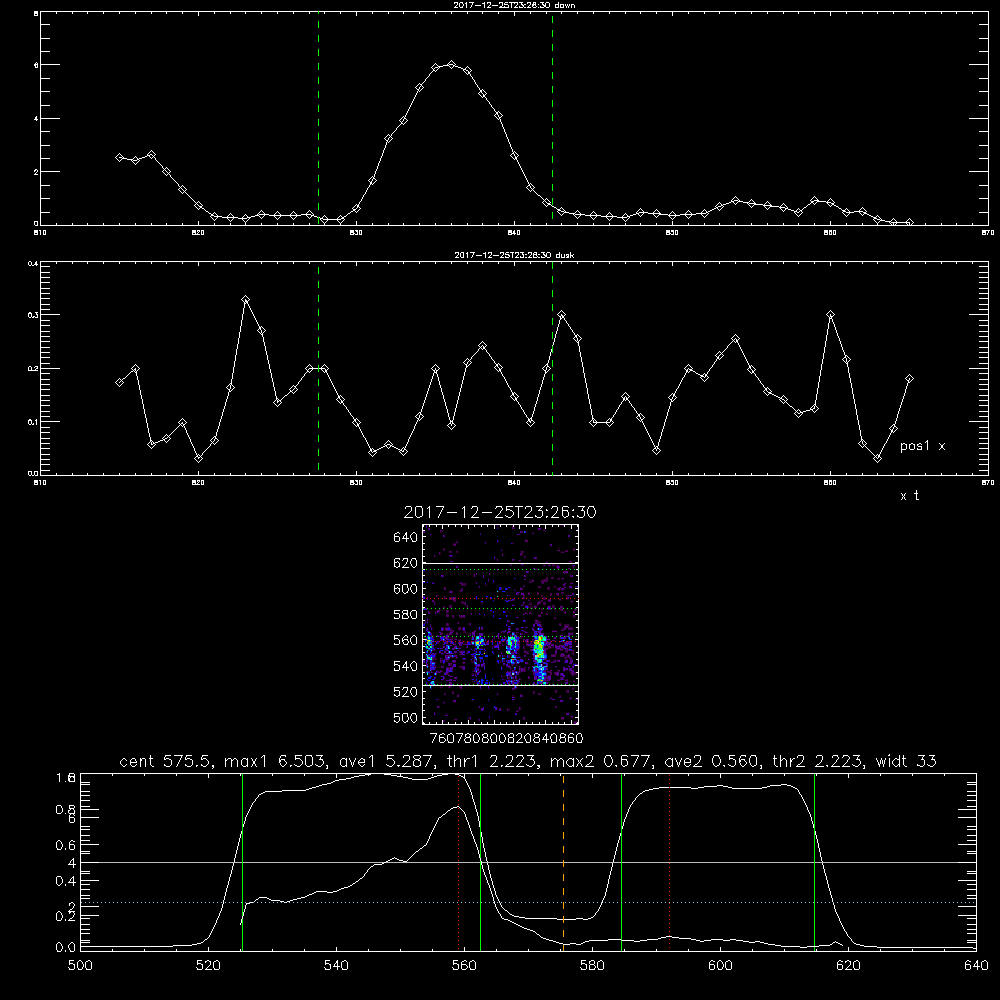Click the solid white horizontal line at level 4

pos(528,862)
